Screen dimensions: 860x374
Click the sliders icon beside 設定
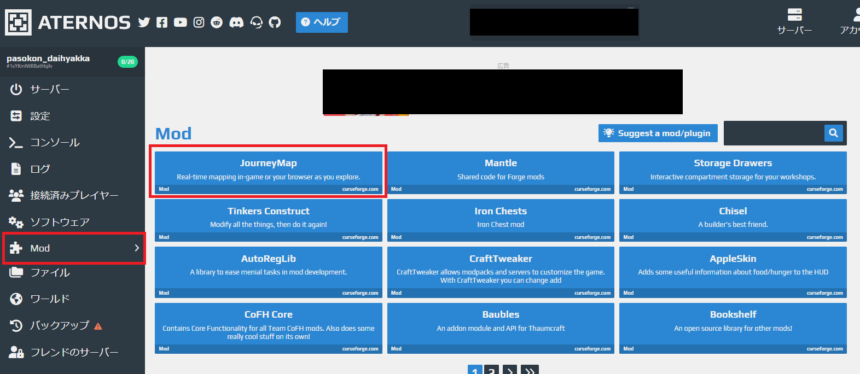pos(16,116)
